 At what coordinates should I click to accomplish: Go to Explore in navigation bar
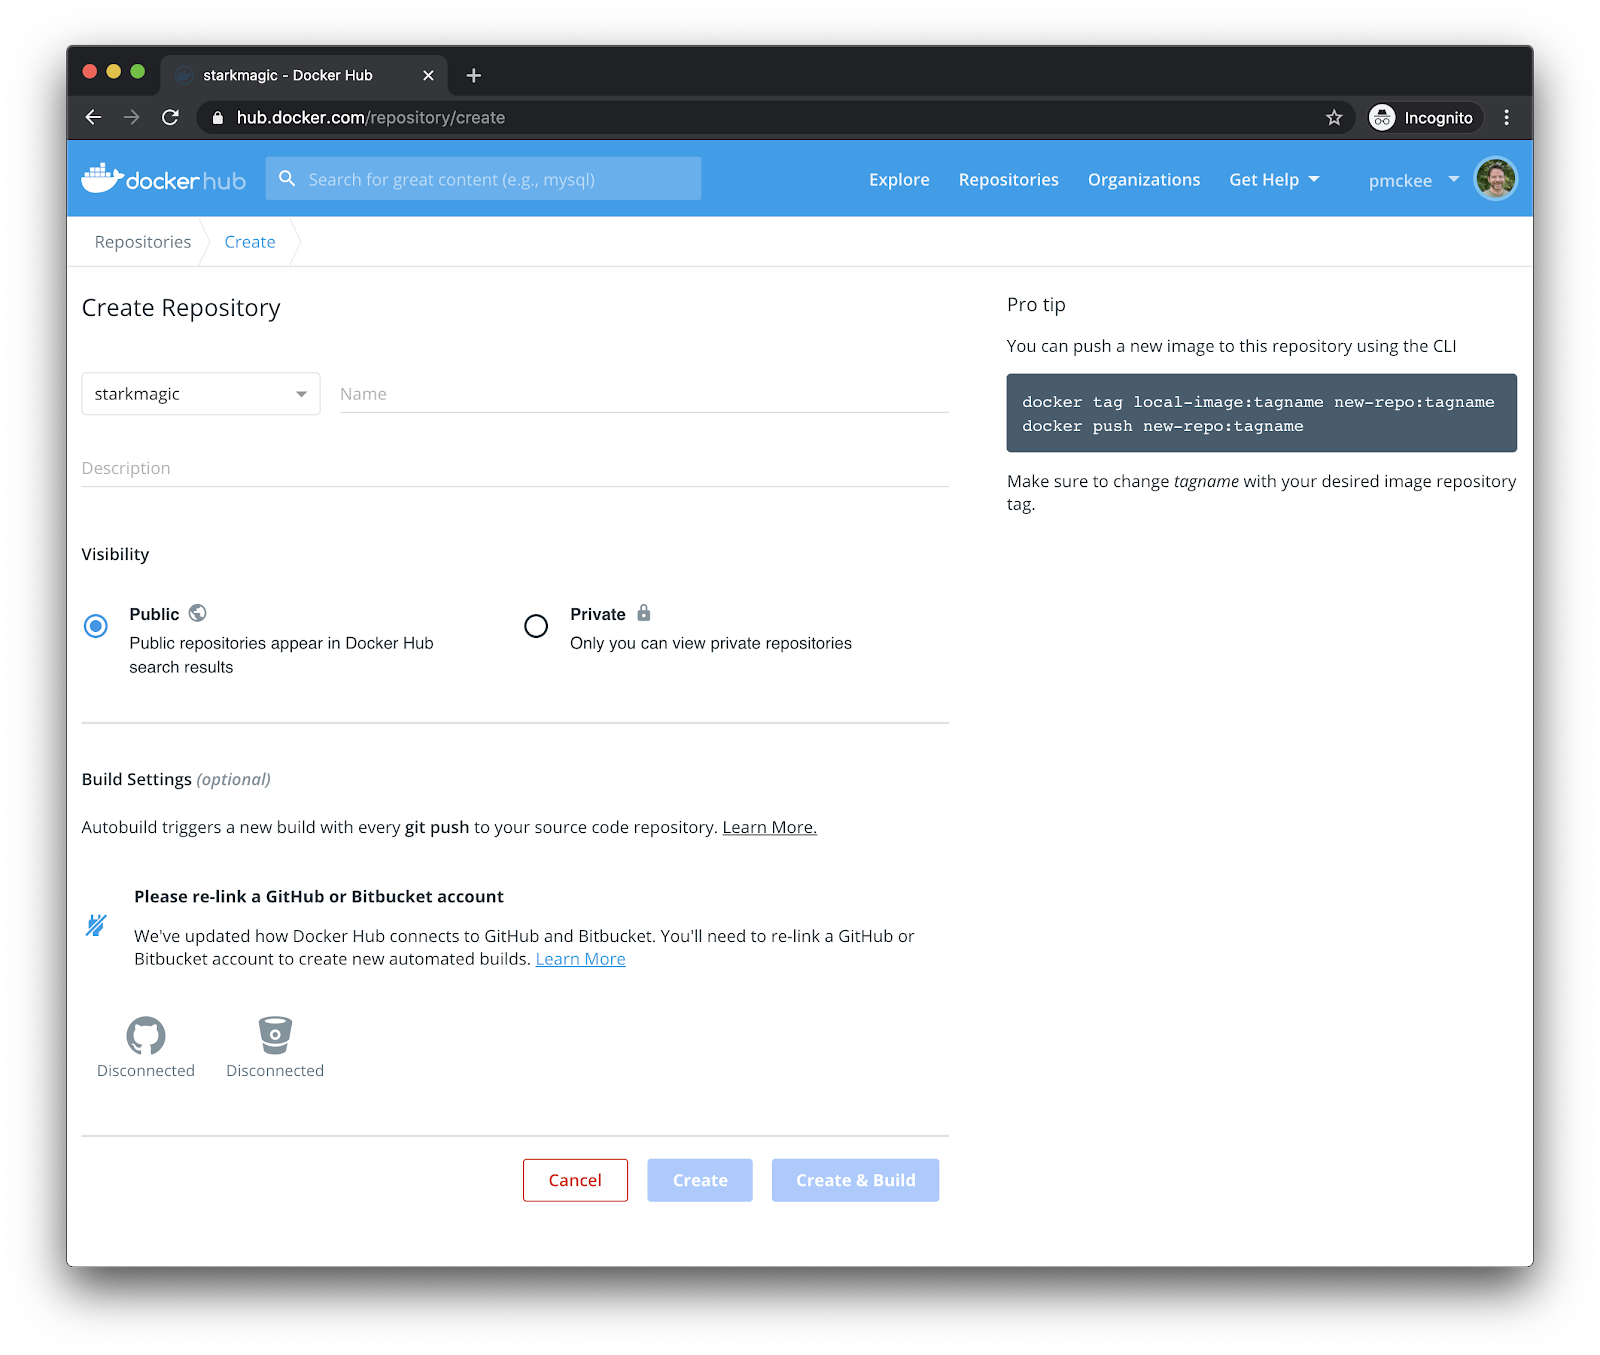[x=899, y=180]
